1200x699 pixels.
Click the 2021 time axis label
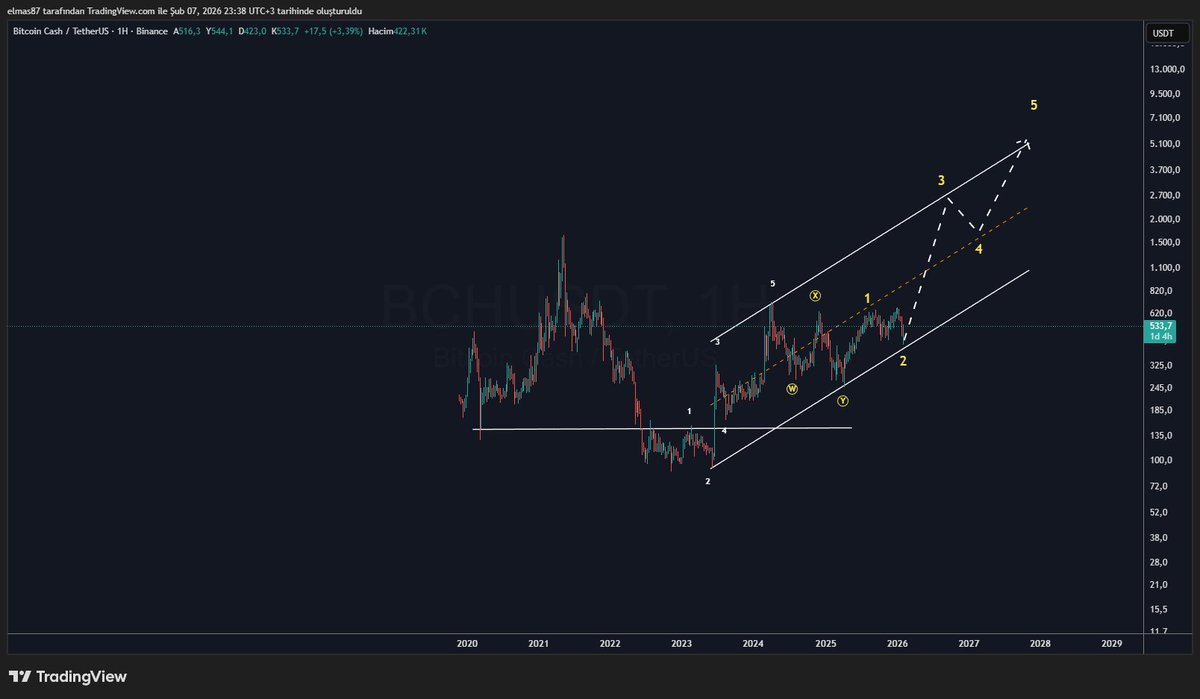[538, 644]
